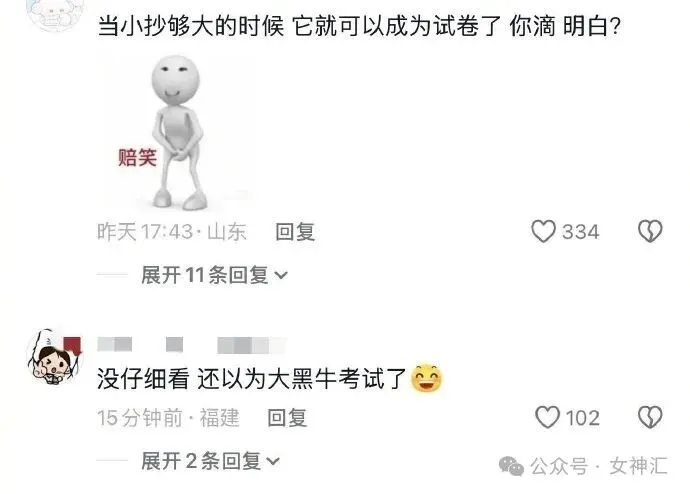Like the comment with 102 likes
Image resolution: width=690 pixels, height=494 pixels.
click(x=547, y=417)
